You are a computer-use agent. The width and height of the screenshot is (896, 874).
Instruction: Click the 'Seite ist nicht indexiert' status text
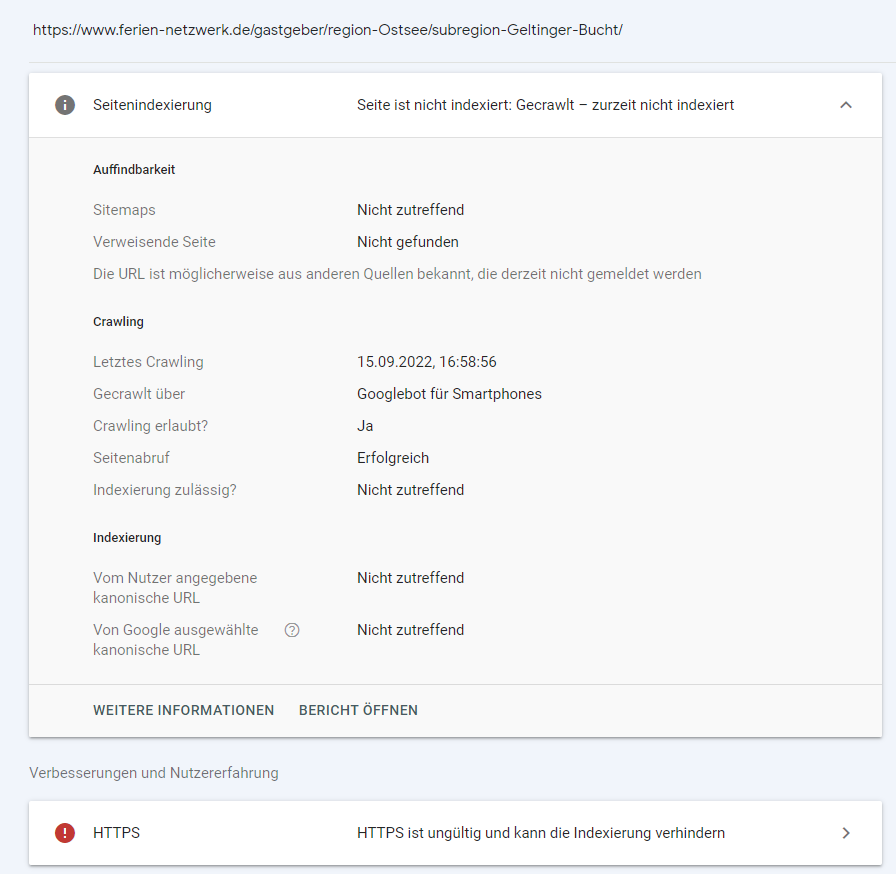click(x=545, y=105)
